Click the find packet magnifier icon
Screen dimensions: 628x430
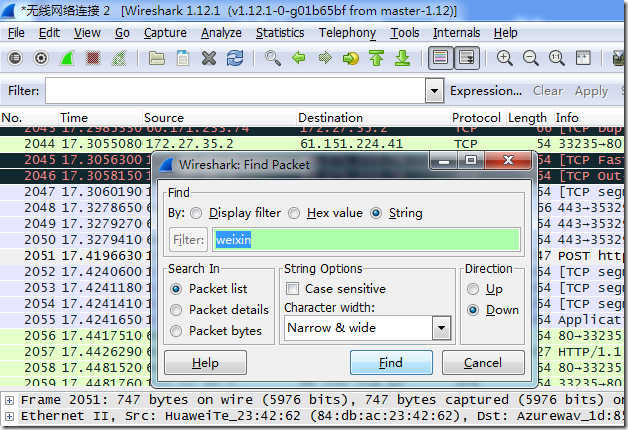pyautogui.click(x=272, y=58)
